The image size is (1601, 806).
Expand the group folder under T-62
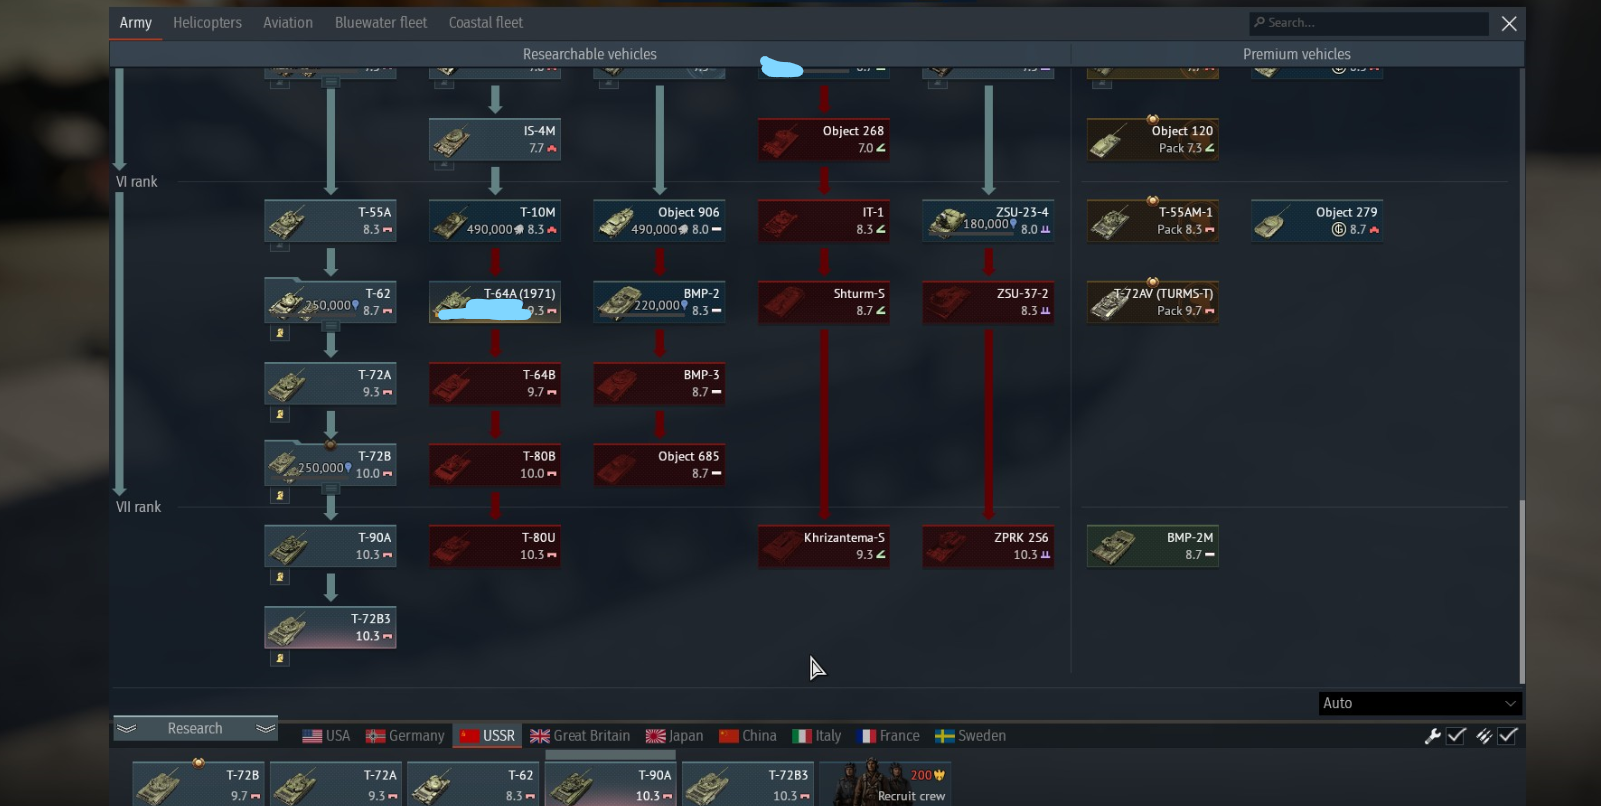(280, 333)
